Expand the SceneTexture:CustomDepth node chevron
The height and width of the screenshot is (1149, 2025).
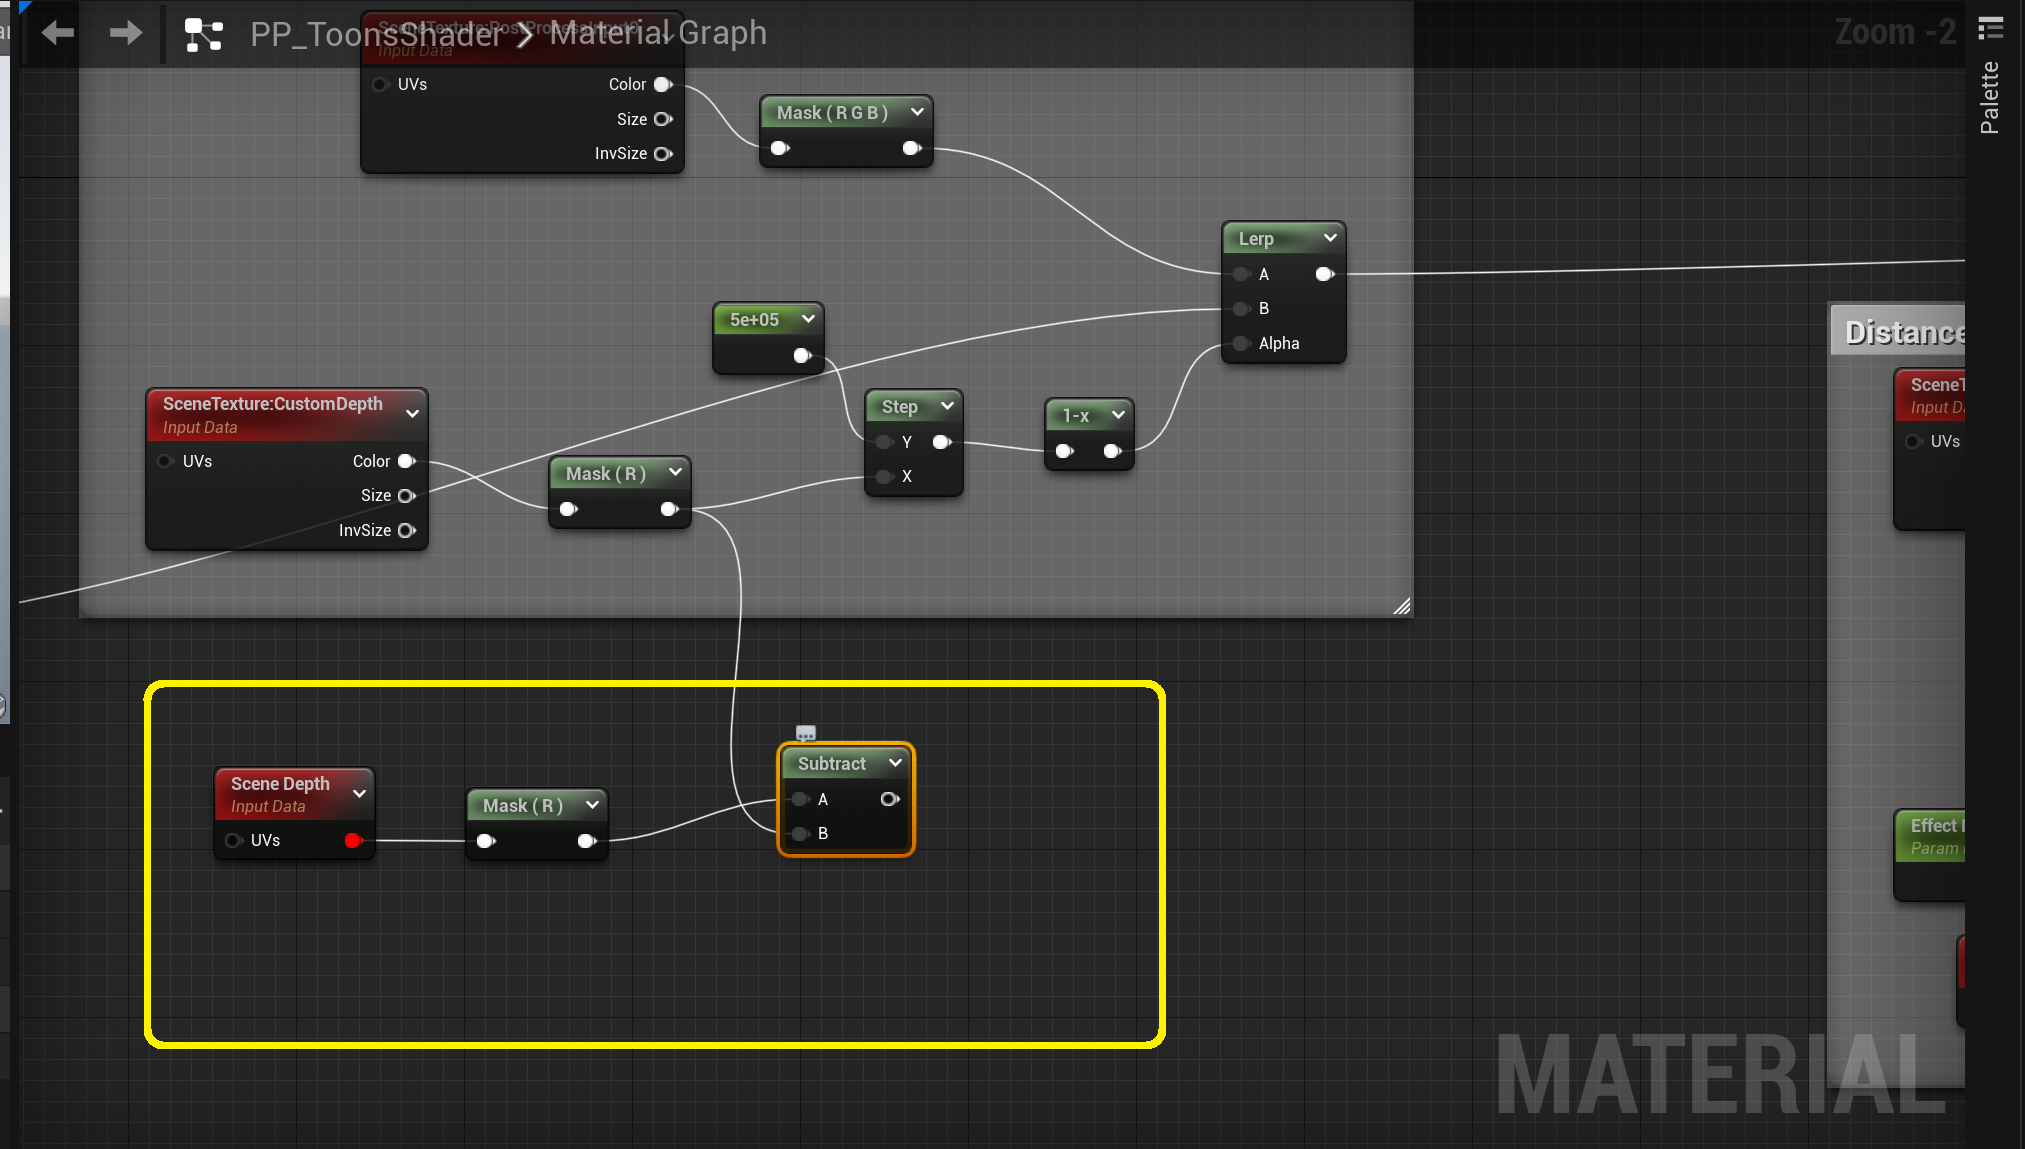click(x=412, y=413)
